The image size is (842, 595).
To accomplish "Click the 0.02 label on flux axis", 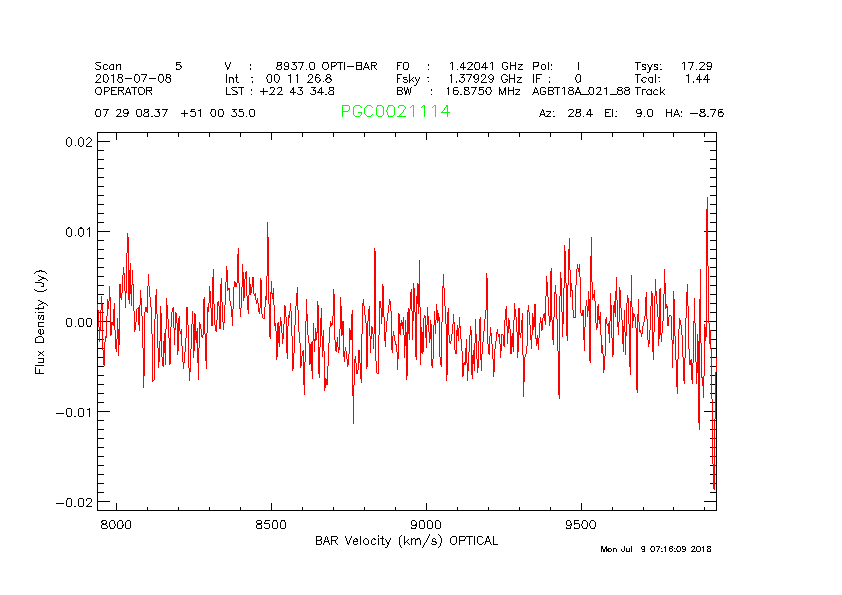I will tap(79, 142).
